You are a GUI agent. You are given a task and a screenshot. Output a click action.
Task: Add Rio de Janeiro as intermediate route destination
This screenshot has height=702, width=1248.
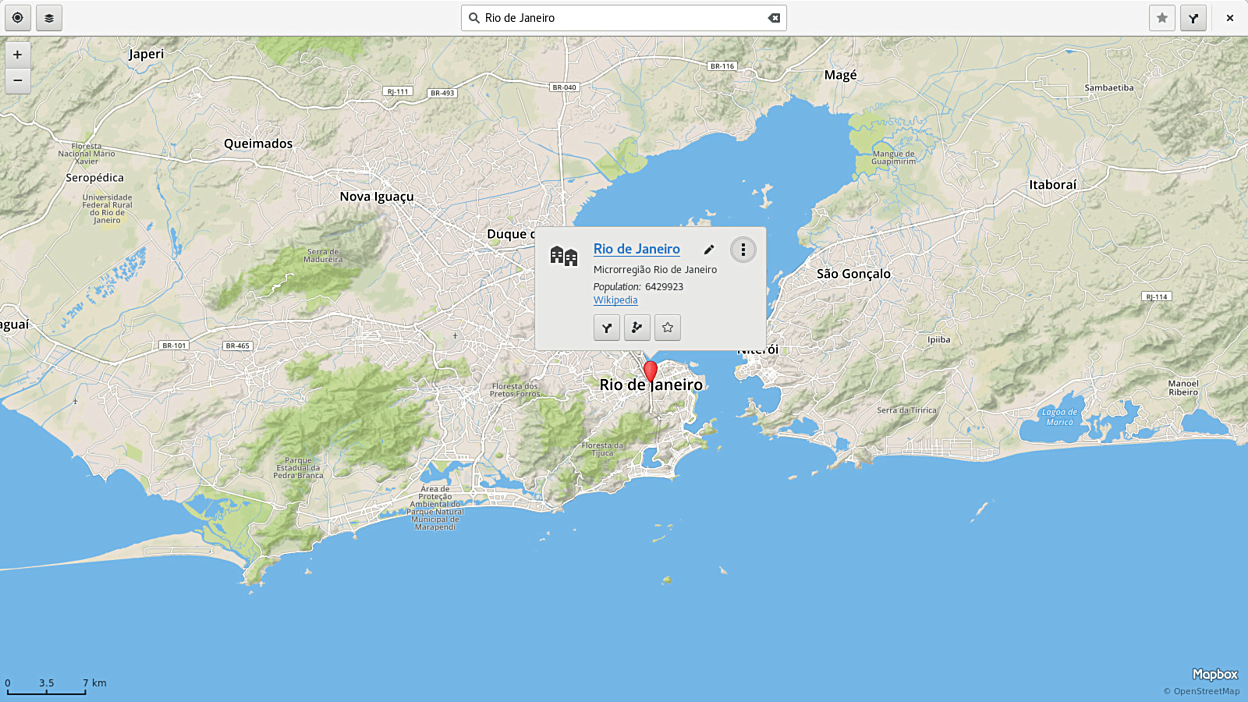tap(637, 328)
